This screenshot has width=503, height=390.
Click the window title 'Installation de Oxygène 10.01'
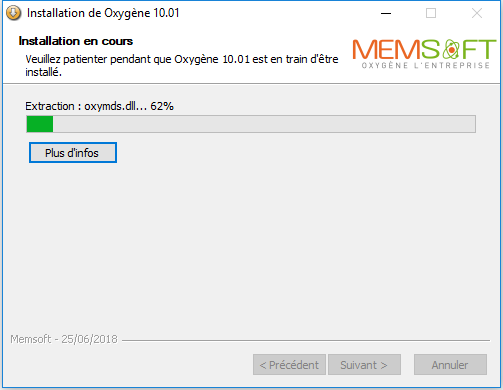coord(103,13)
